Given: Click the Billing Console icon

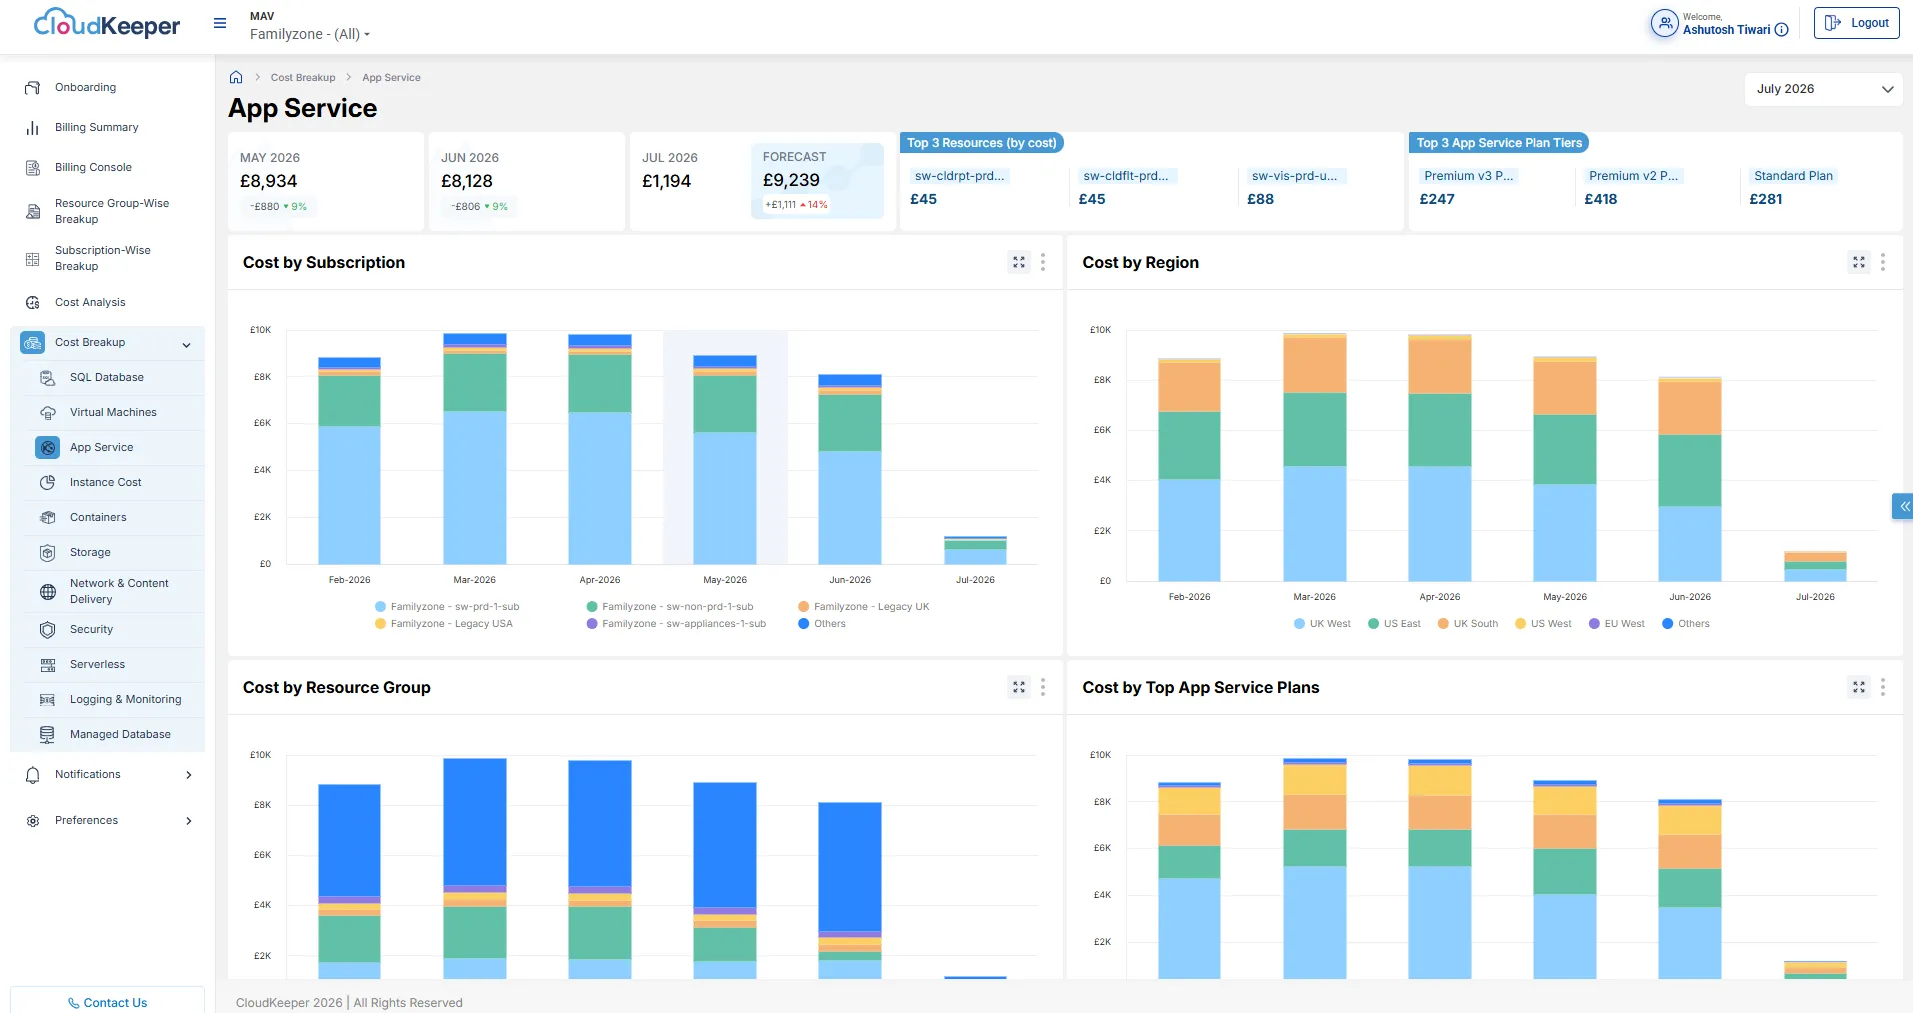Looking at the screenshot, I should (x=33, y=168).
